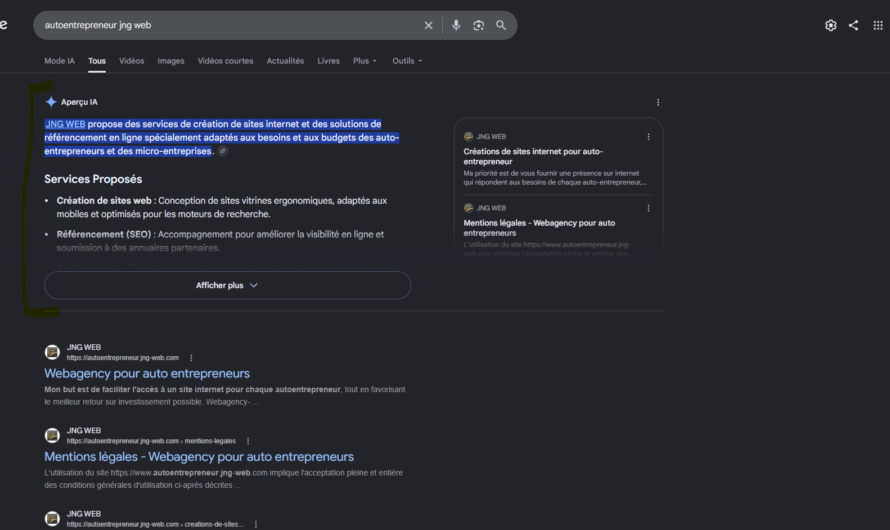The image size is (890, 530).
Task: Click the Aperçu IA label
Action: click(79, 102)
